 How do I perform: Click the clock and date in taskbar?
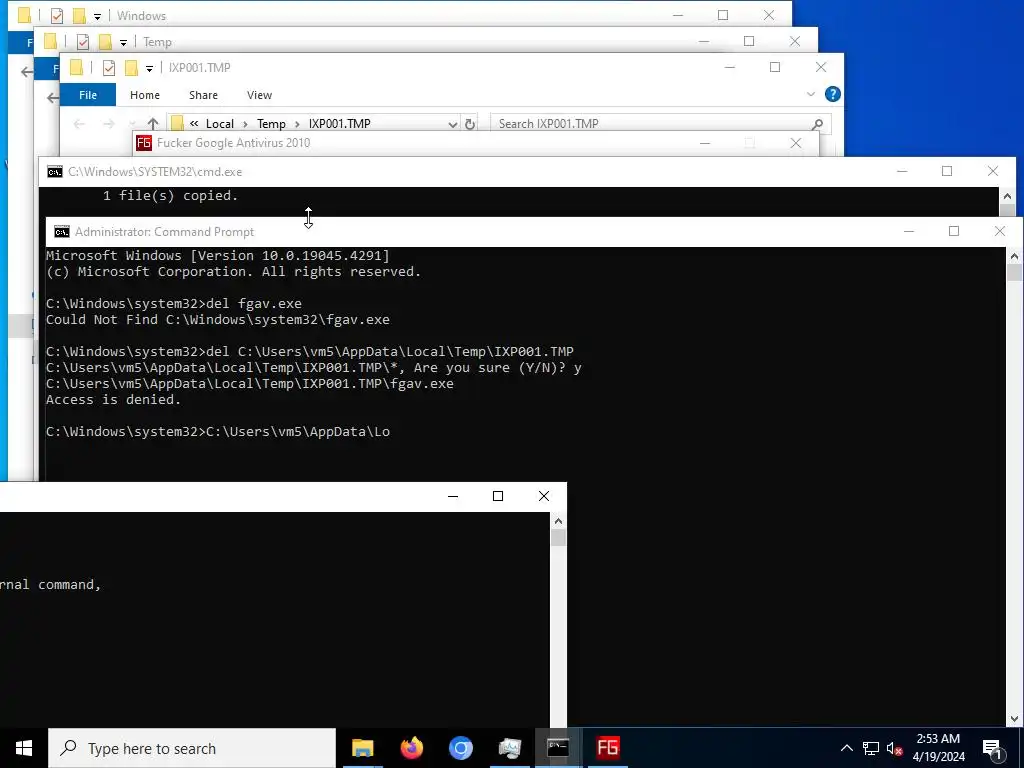coord(938,748)
